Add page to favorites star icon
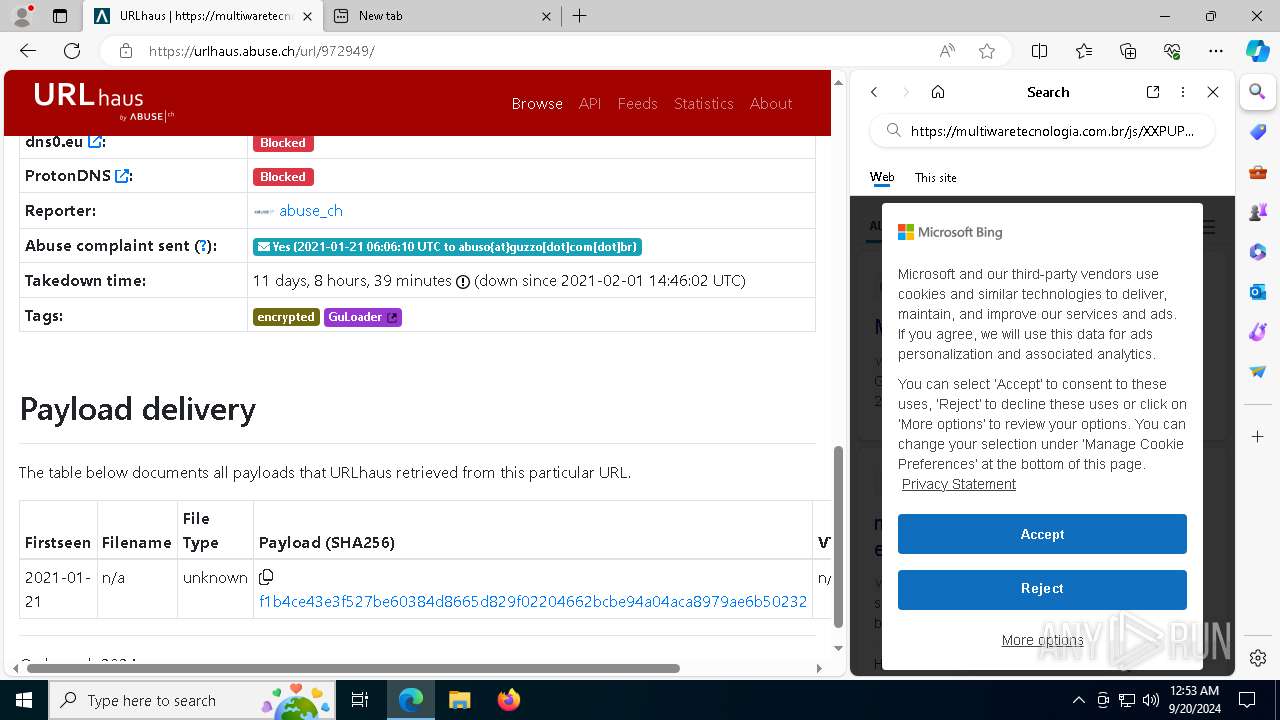This screenshot has width=1280, height=720. (987, 51)
